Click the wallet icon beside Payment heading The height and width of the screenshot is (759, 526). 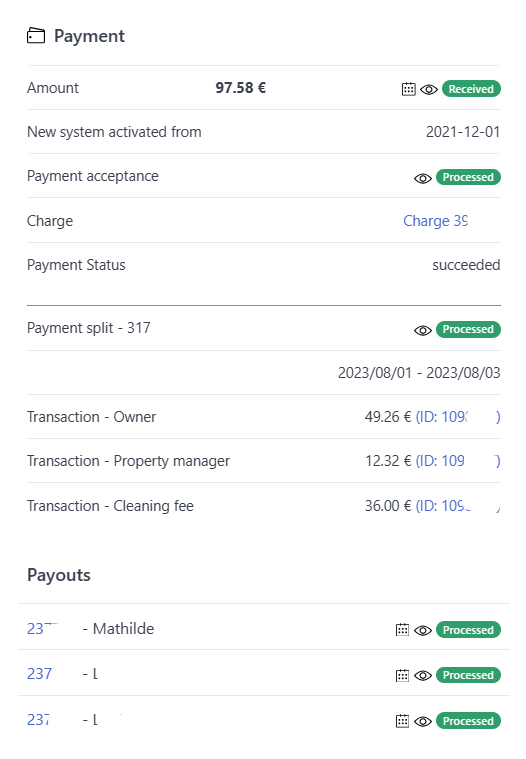[x=36, y=36]
